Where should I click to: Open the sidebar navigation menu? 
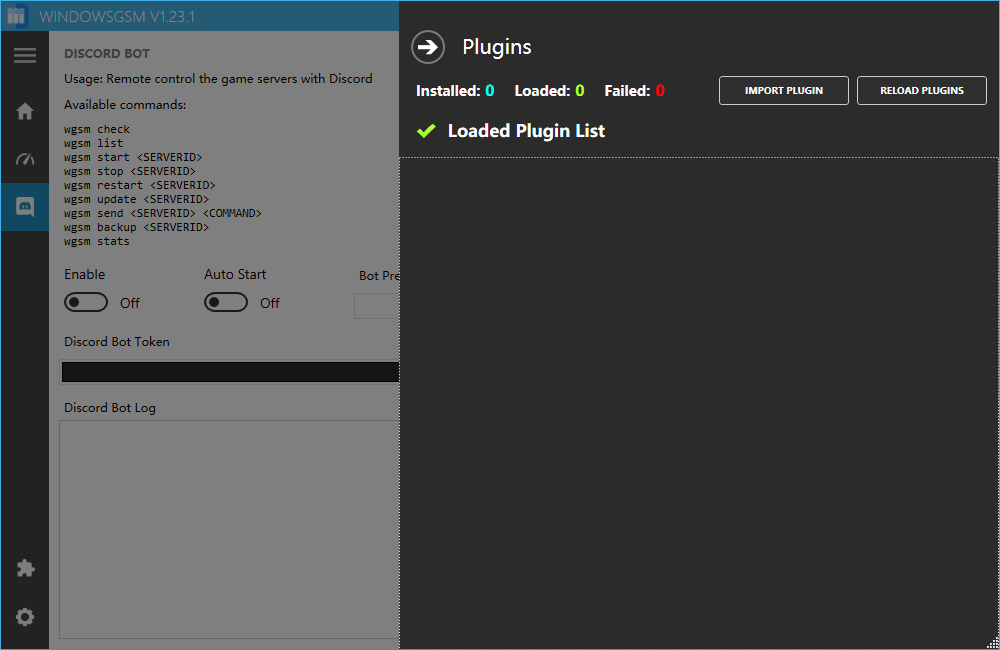pyautogui.click(x=25, y=55)
